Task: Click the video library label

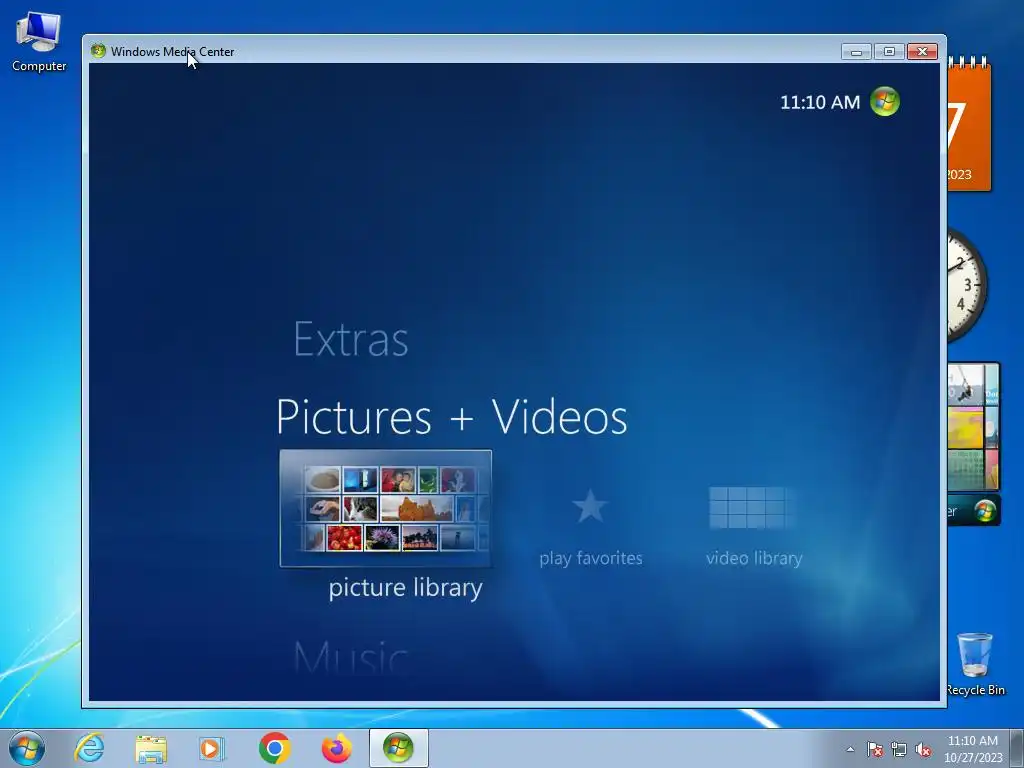Action: [754, 558]
